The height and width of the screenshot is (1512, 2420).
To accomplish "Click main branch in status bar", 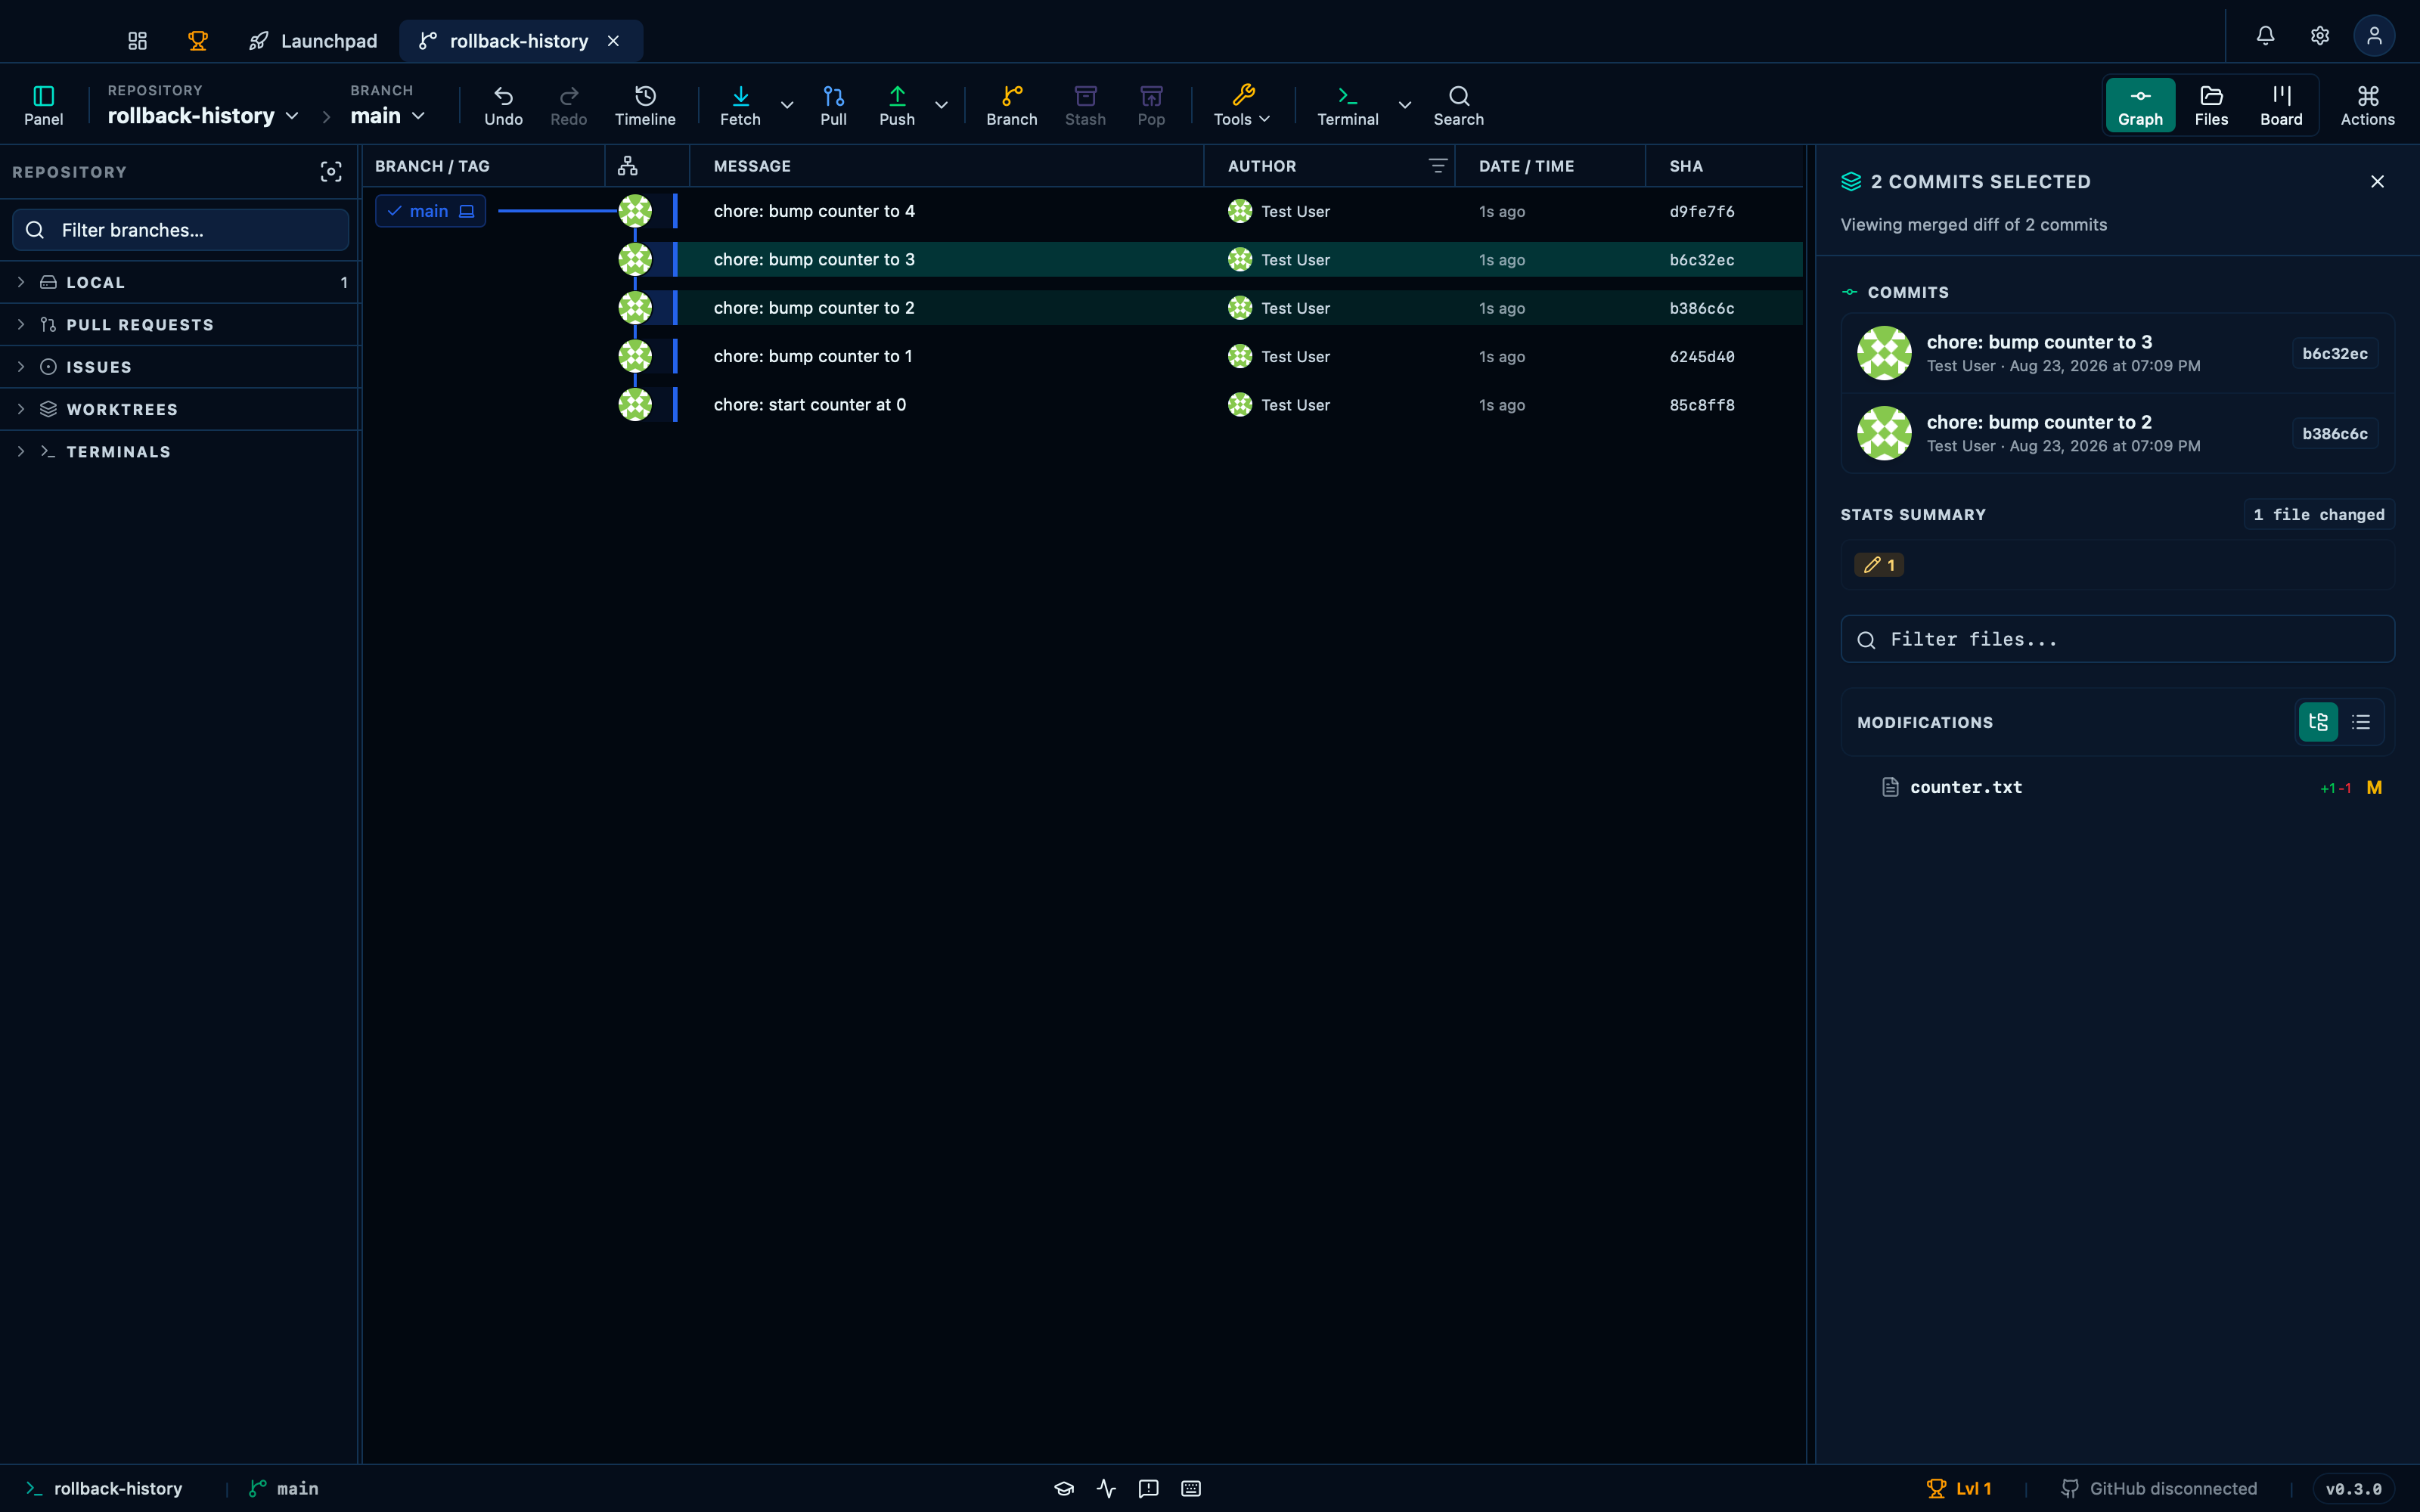I will tap(284, 1488).
